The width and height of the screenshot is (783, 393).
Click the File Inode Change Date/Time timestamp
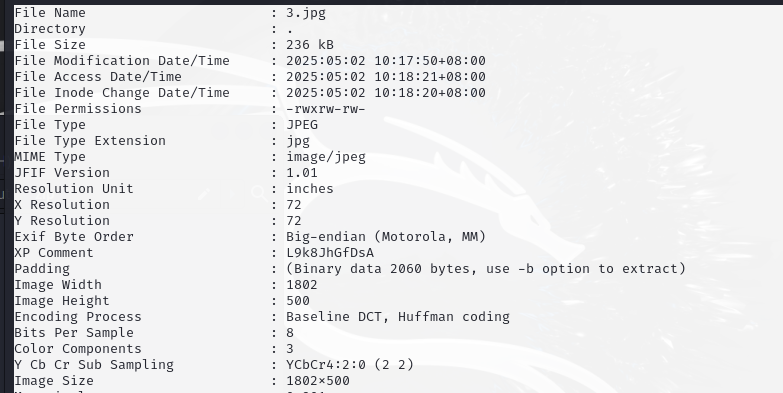tap(386, 93)
